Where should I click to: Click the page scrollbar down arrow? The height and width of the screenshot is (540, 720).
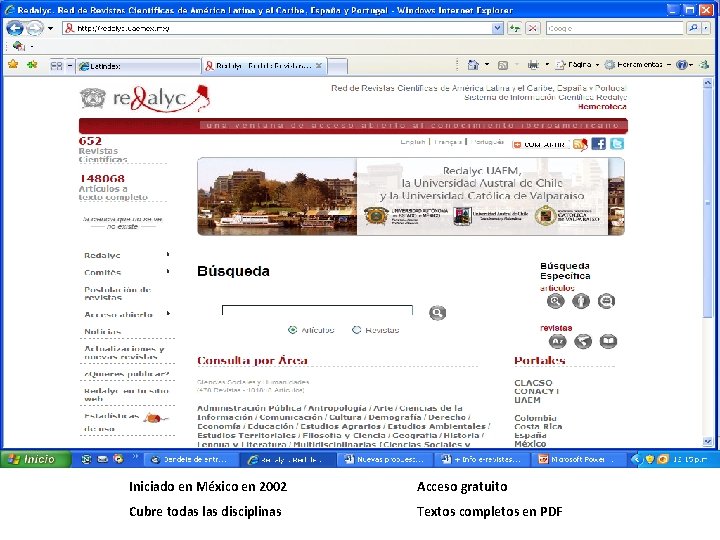[707, 442]
